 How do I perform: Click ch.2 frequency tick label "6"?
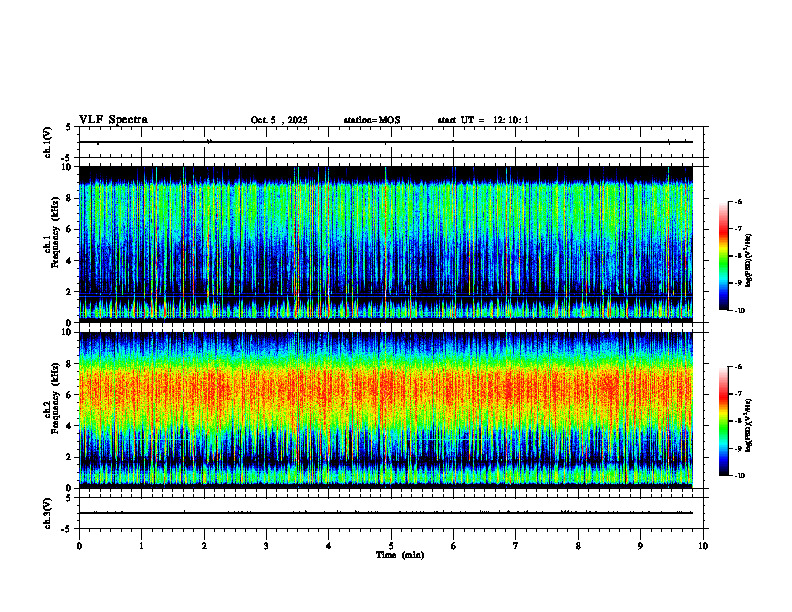click(x=70, y=395)
